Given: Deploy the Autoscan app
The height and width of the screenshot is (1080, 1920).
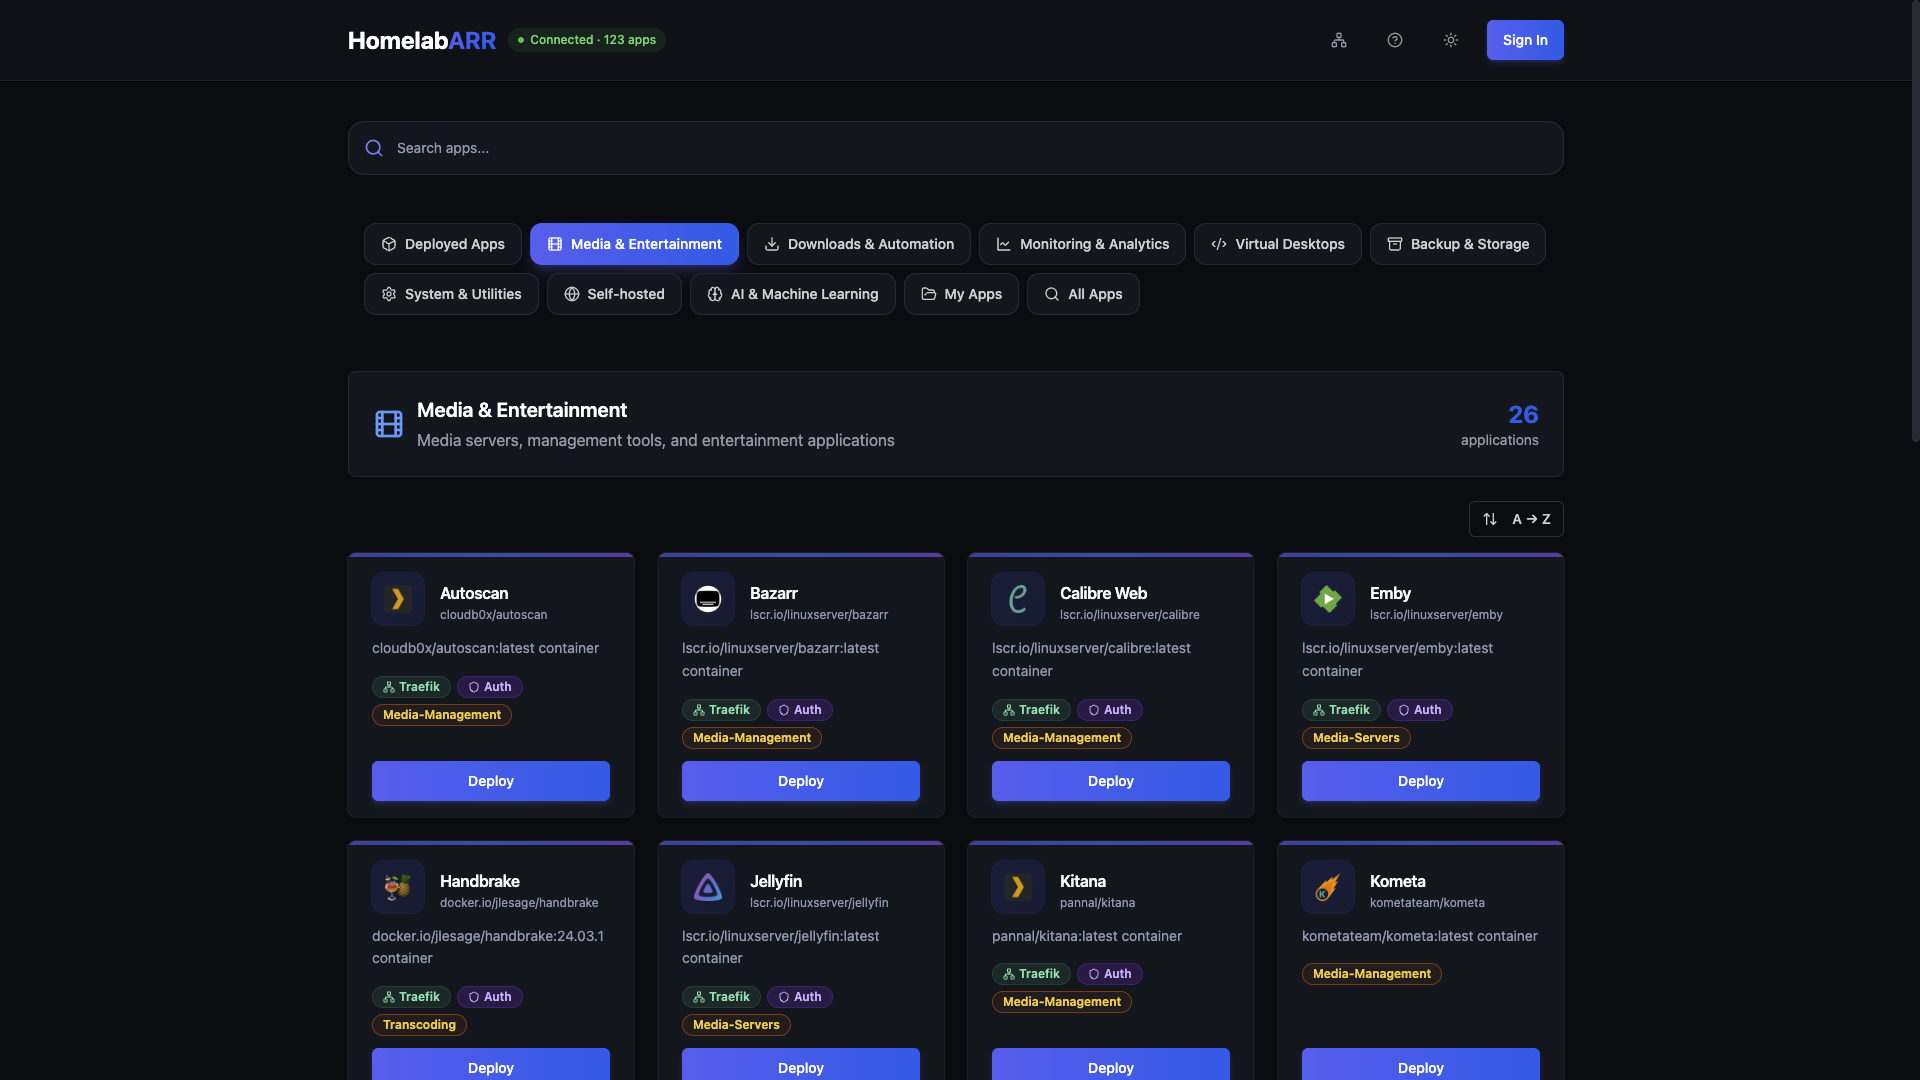Looking at the screenshot, I should pos(491,781).
